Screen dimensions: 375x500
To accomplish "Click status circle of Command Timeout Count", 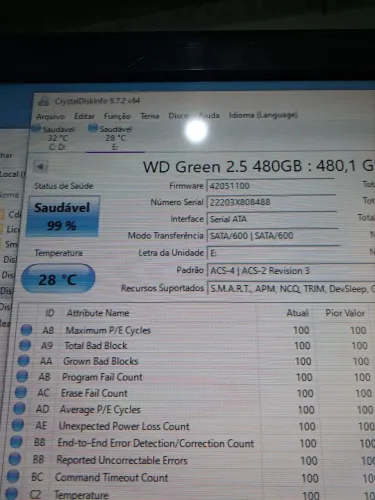I will pos(13,476).
